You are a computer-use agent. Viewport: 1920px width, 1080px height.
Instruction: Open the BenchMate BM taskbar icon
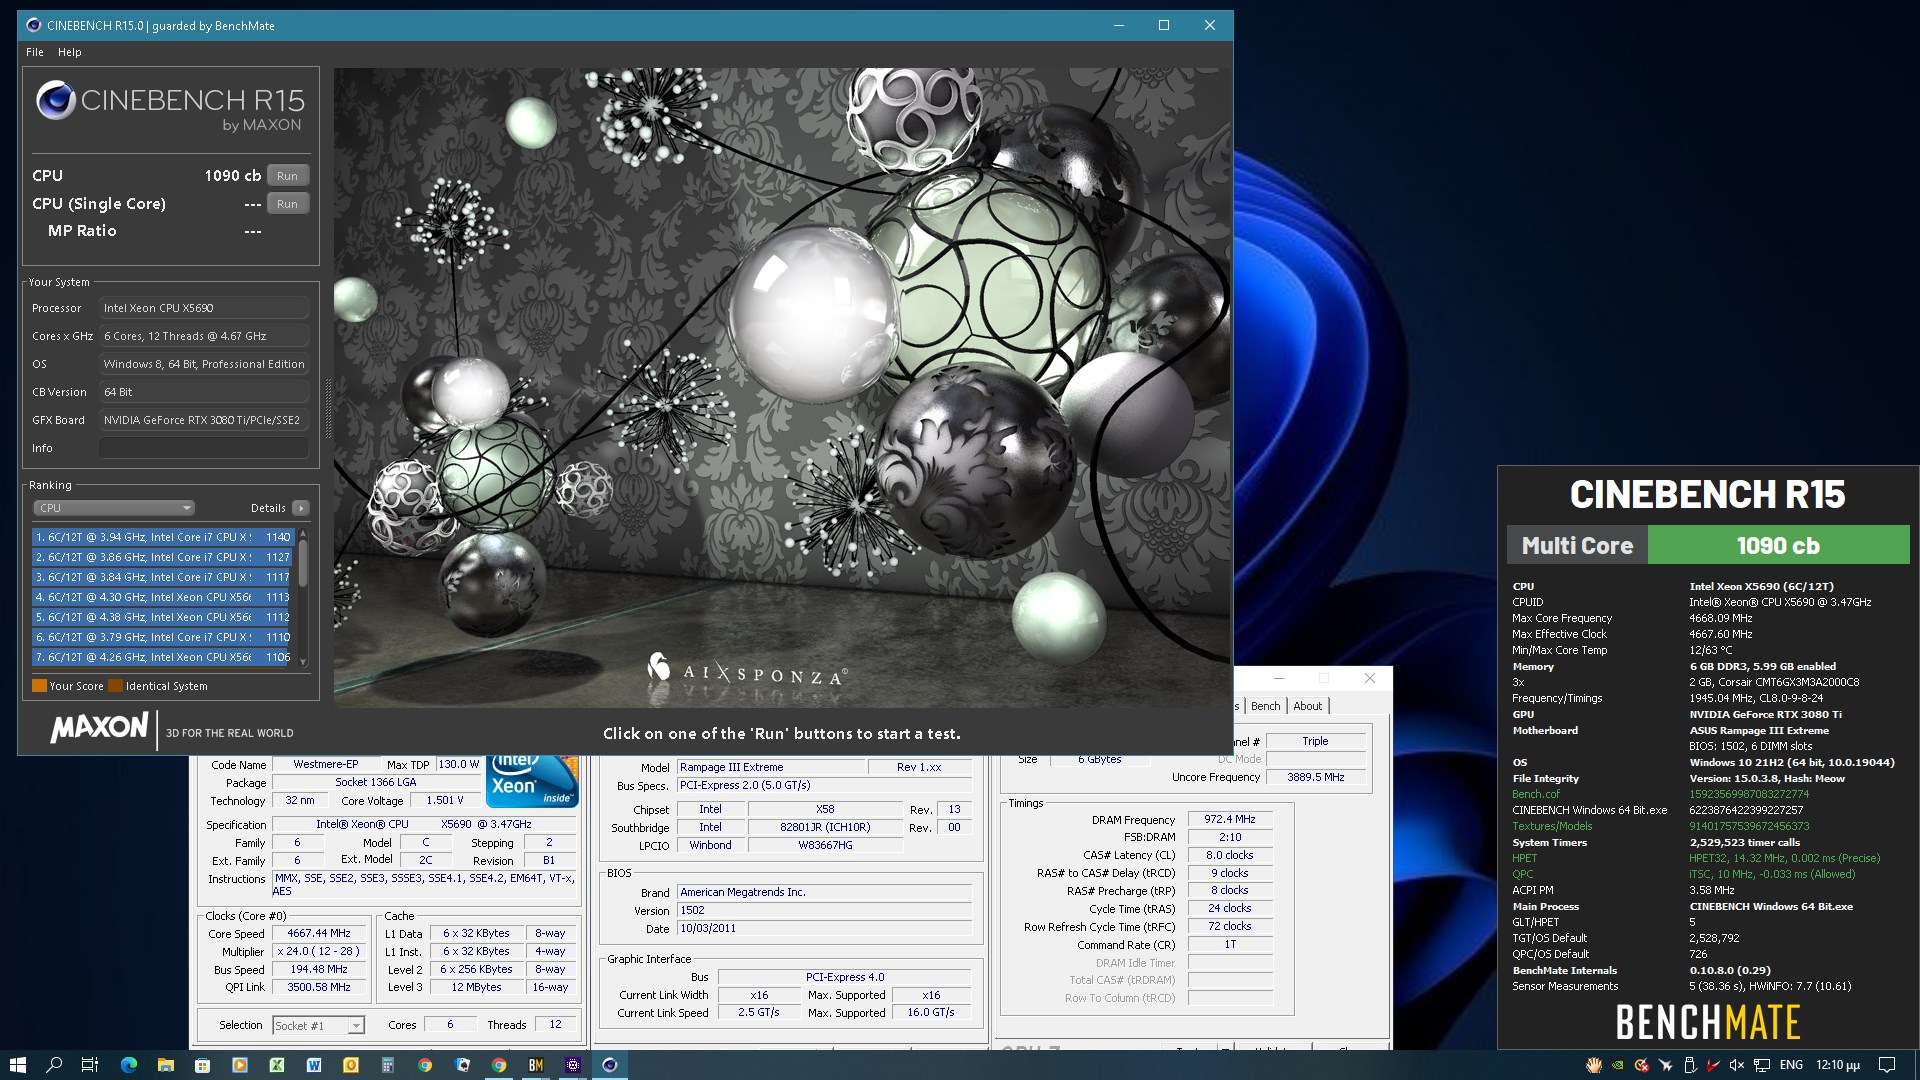[x=536, y=1065]
